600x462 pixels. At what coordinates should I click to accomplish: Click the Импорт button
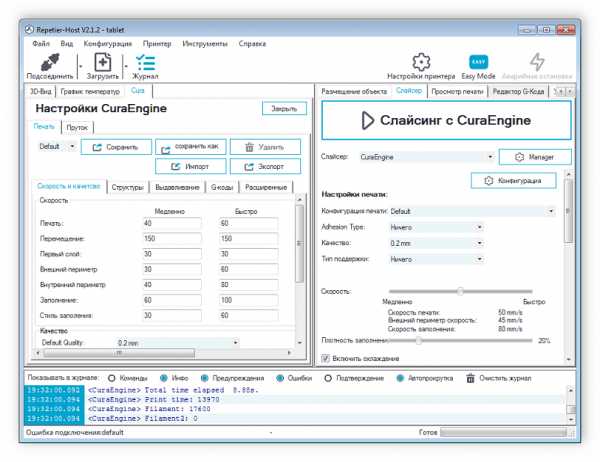point(191,167)
